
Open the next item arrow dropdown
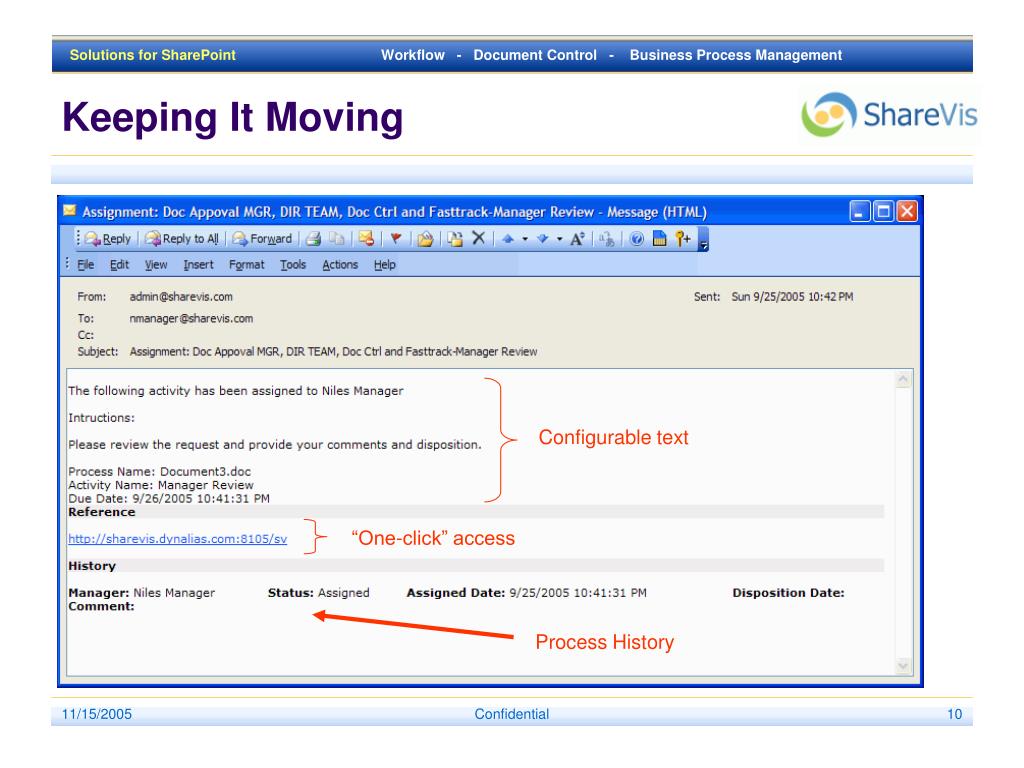559,240
